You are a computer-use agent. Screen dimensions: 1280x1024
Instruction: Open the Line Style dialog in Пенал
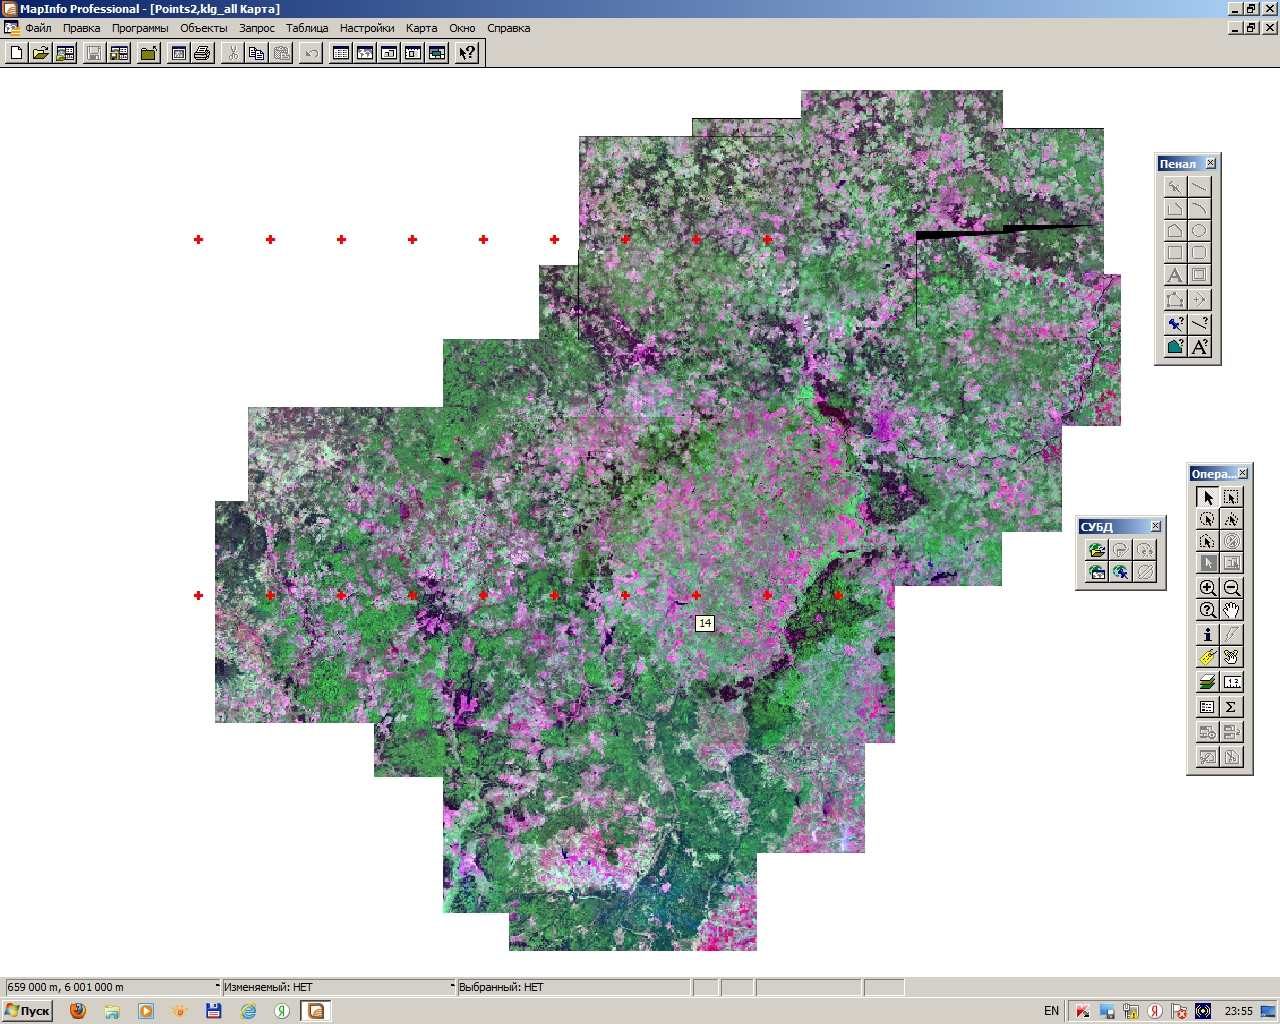point(1199,323)
